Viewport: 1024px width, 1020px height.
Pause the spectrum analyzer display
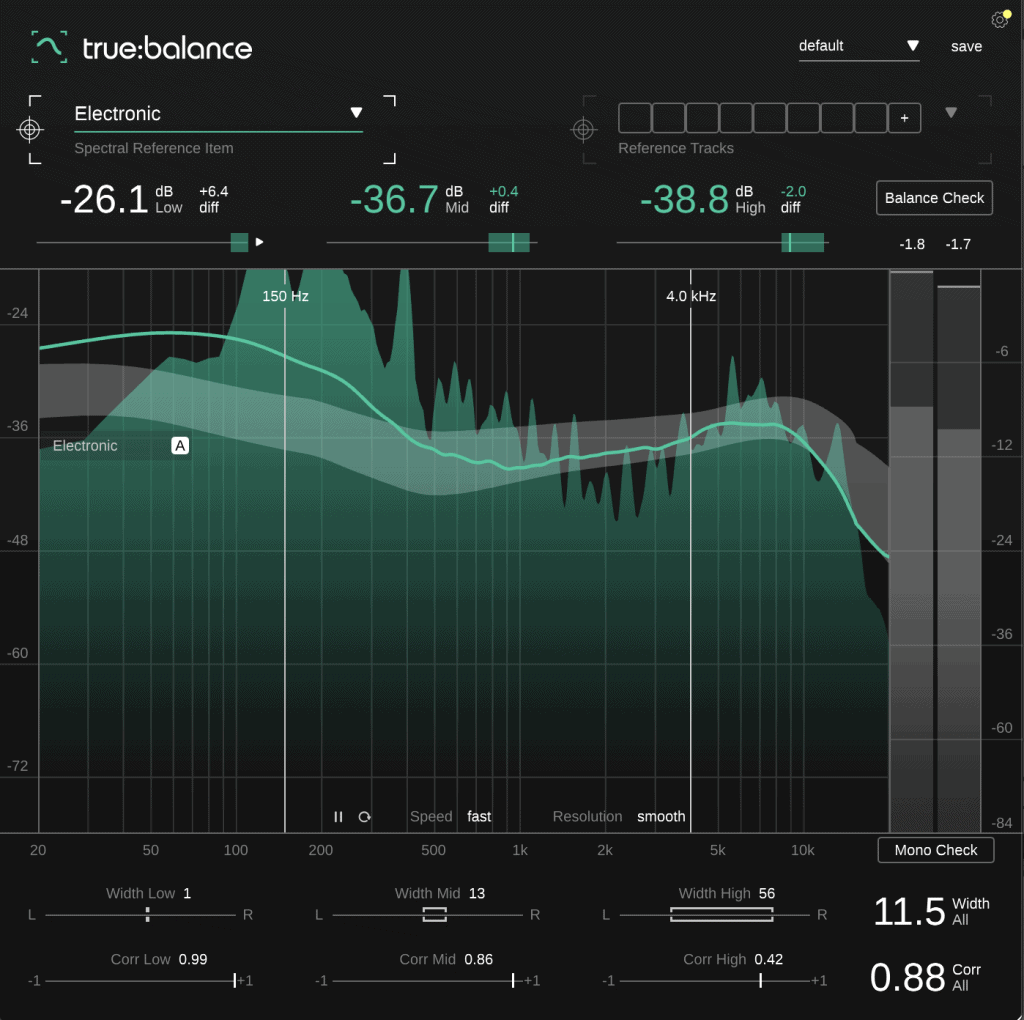[338, 817]
